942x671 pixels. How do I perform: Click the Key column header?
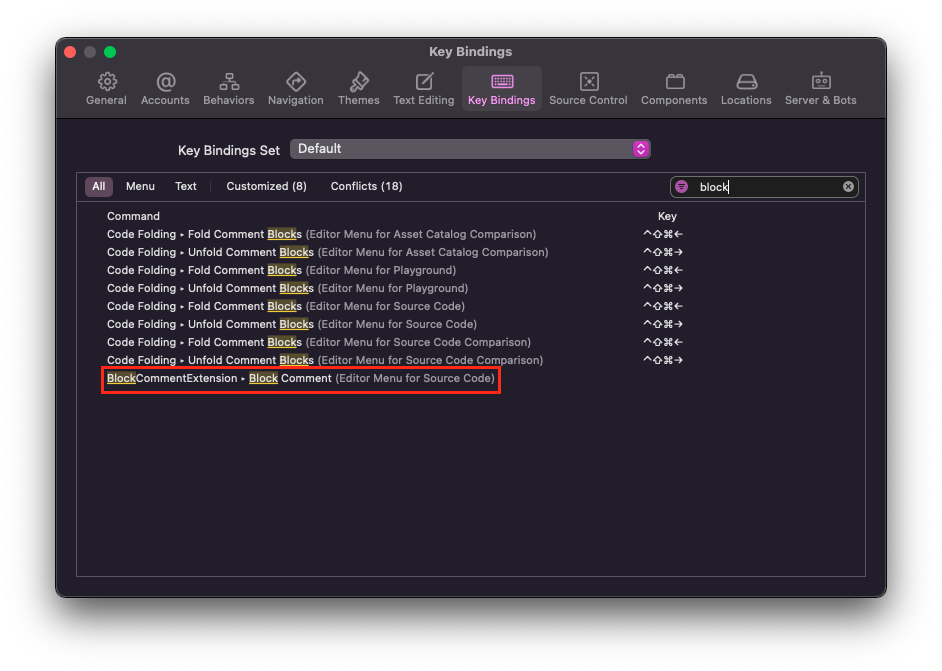[x=667, y=216]
